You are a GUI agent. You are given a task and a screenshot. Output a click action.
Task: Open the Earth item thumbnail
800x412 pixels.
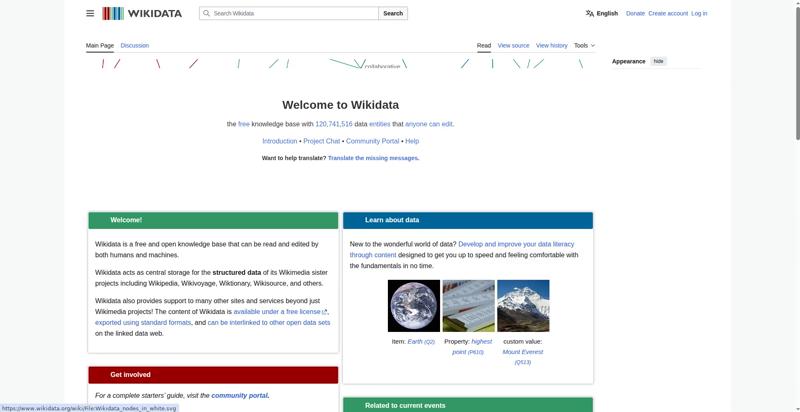[413, 305]
